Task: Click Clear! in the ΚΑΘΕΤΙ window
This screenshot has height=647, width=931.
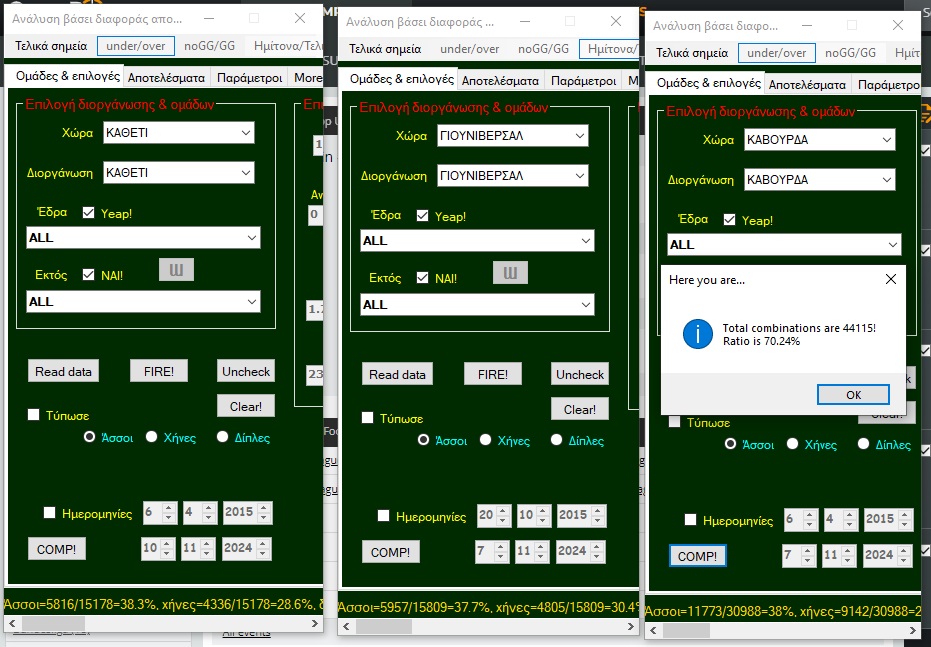Action: click(x=246, y=407)
